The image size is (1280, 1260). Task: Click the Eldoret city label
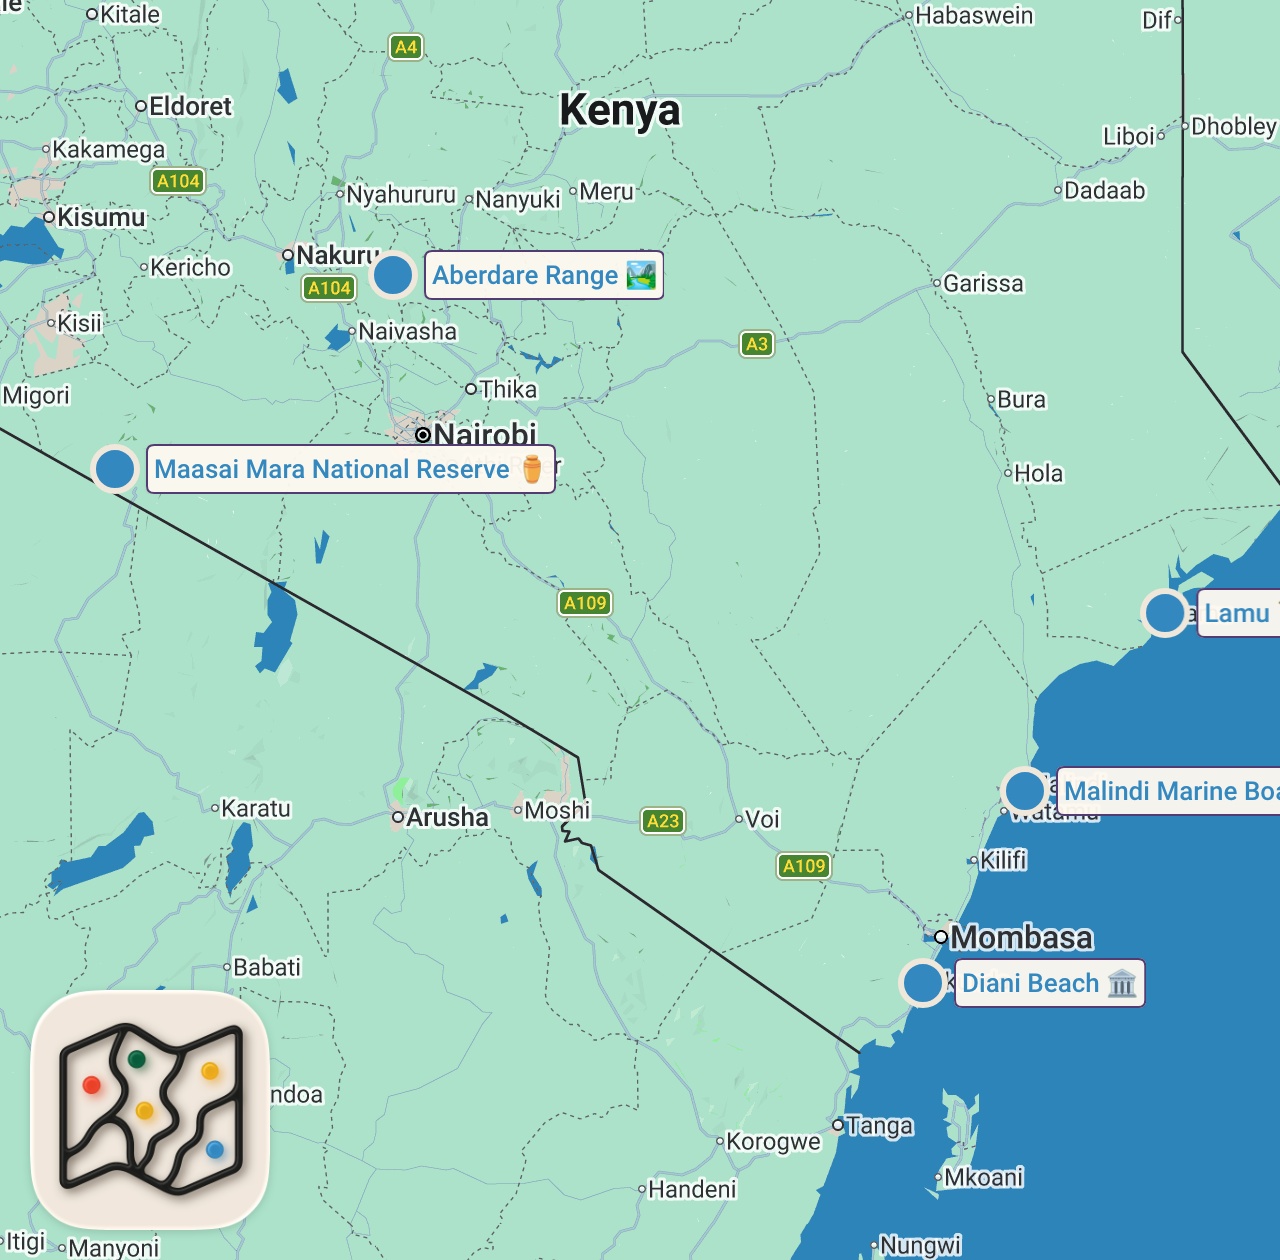click(190, 106)
